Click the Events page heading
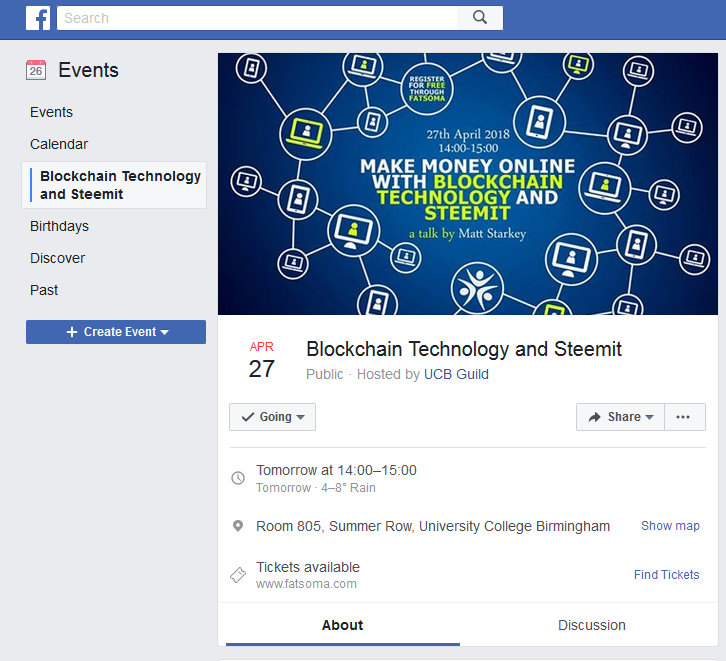 point(88,70)
